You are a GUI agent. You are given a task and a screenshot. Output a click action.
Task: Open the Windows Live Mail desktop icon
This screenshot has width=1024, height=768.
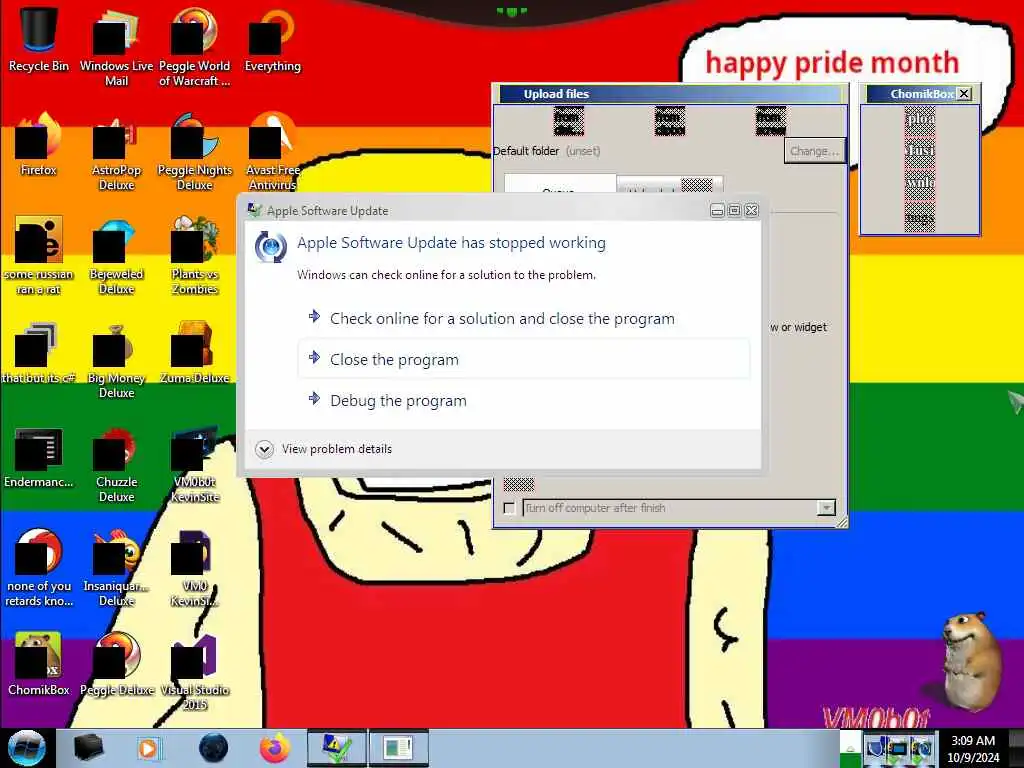point(116,46)
